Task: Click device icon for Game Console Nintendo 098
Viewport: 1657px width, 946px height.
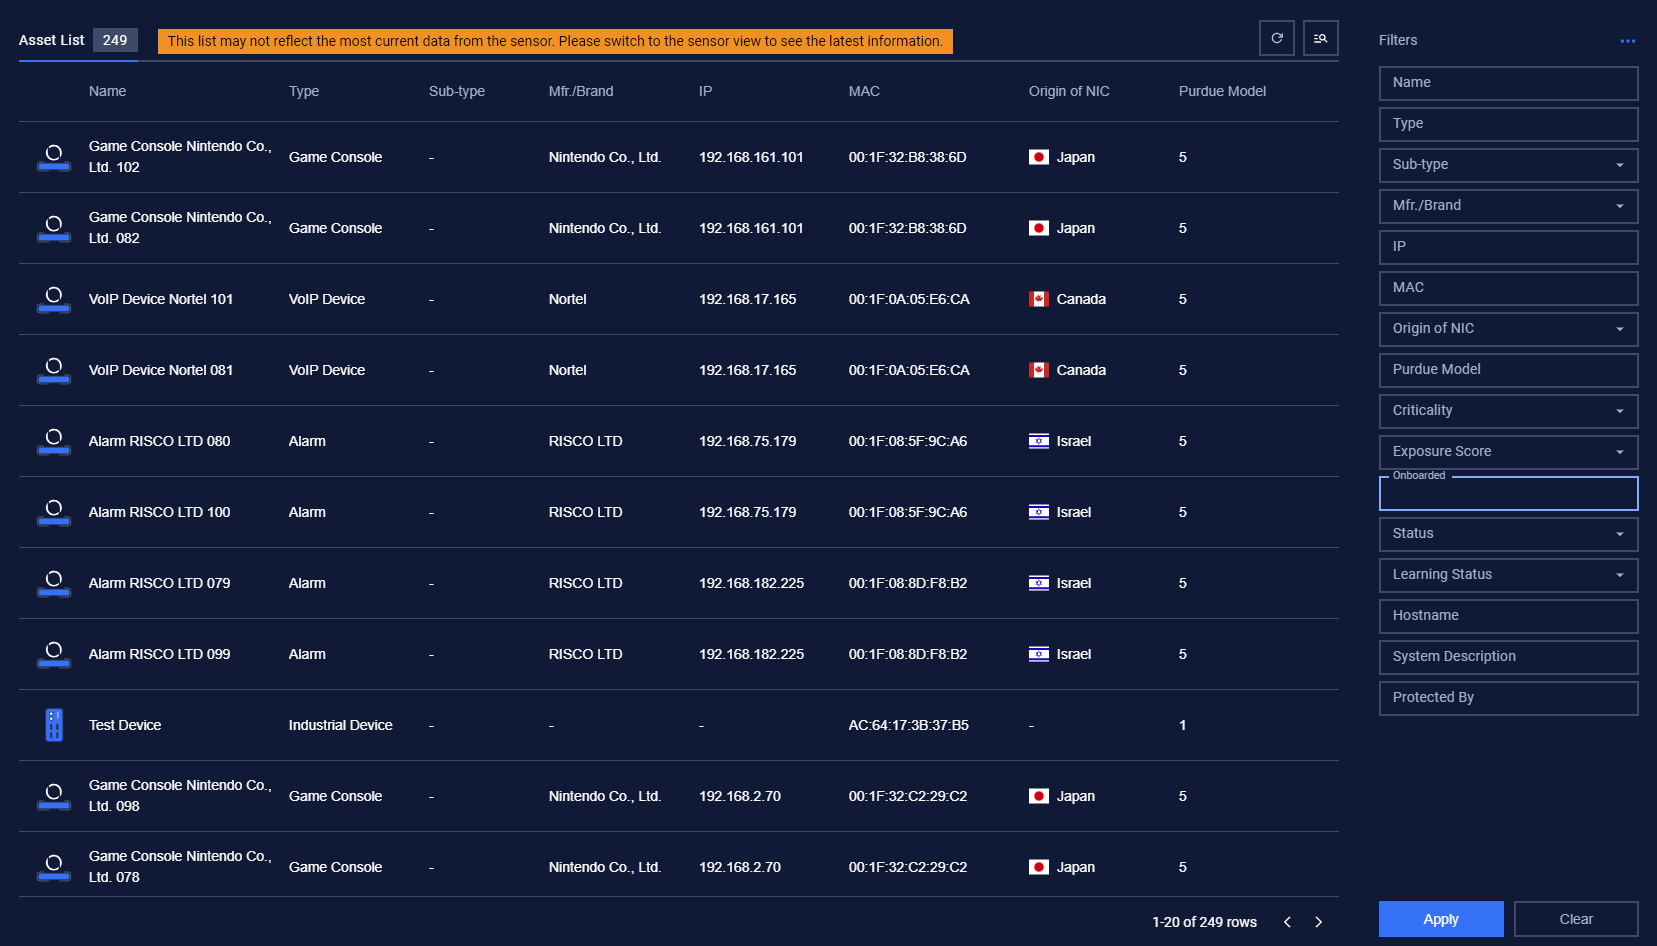Action: click(x=54, y=796)
